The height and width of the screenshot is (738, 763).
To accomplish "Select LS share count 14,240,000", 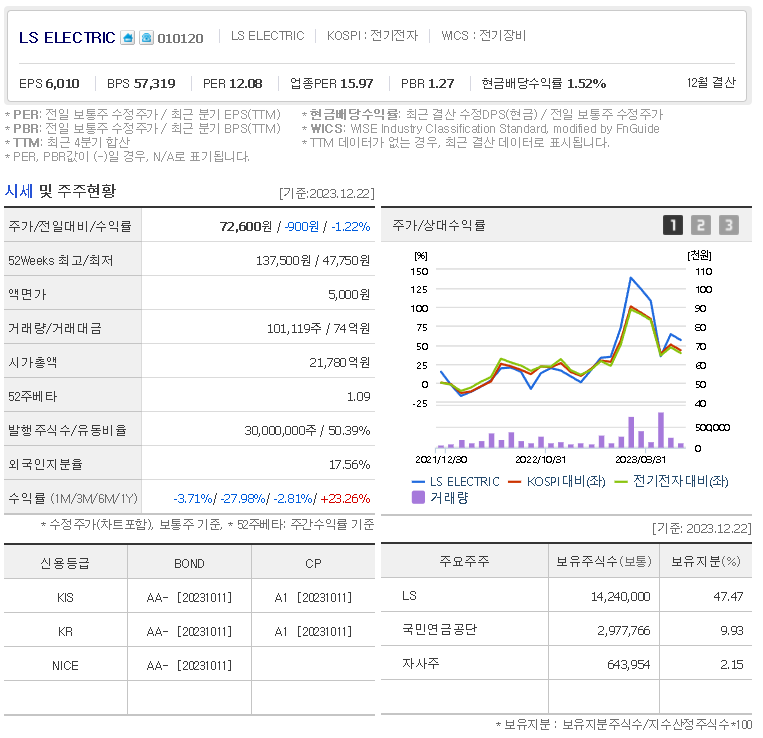I will point(620,596).
